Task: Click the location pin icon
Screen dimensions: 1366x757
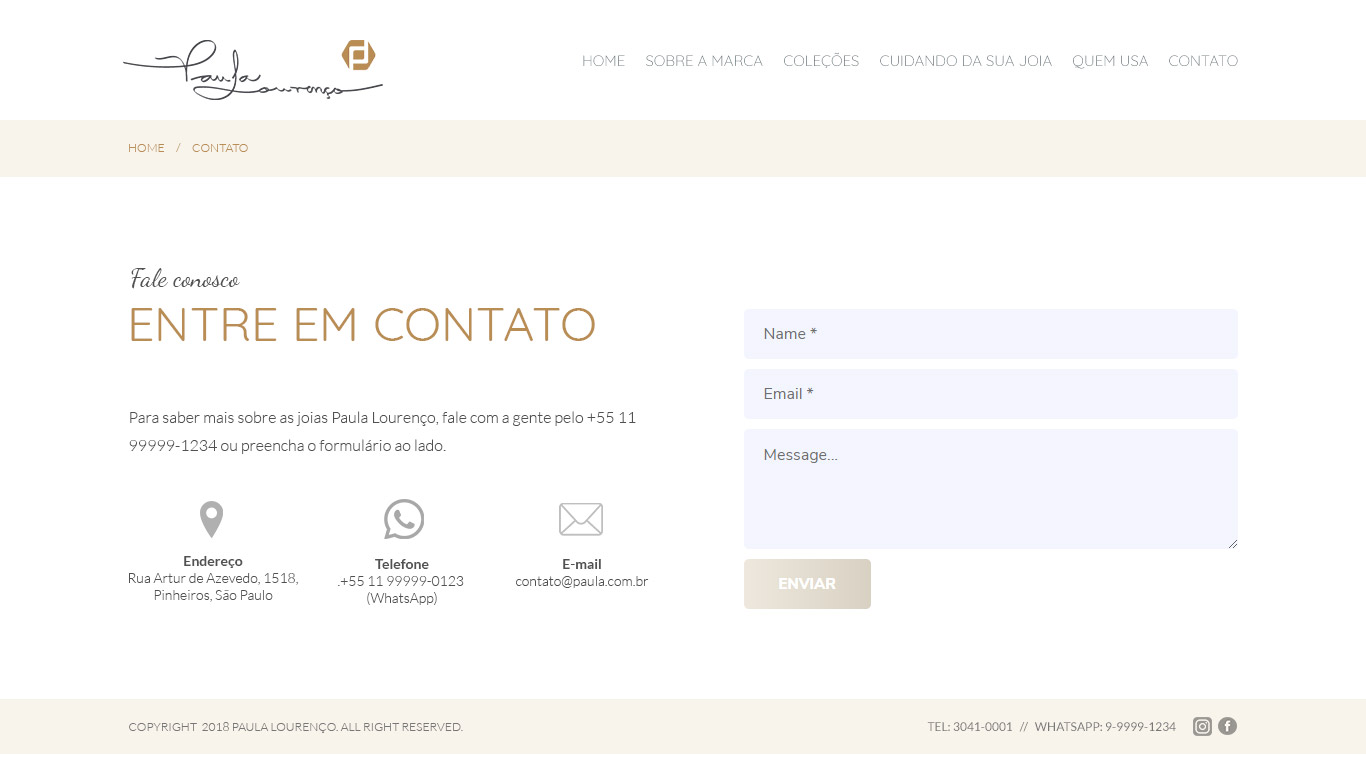Action: coord(211,520)
